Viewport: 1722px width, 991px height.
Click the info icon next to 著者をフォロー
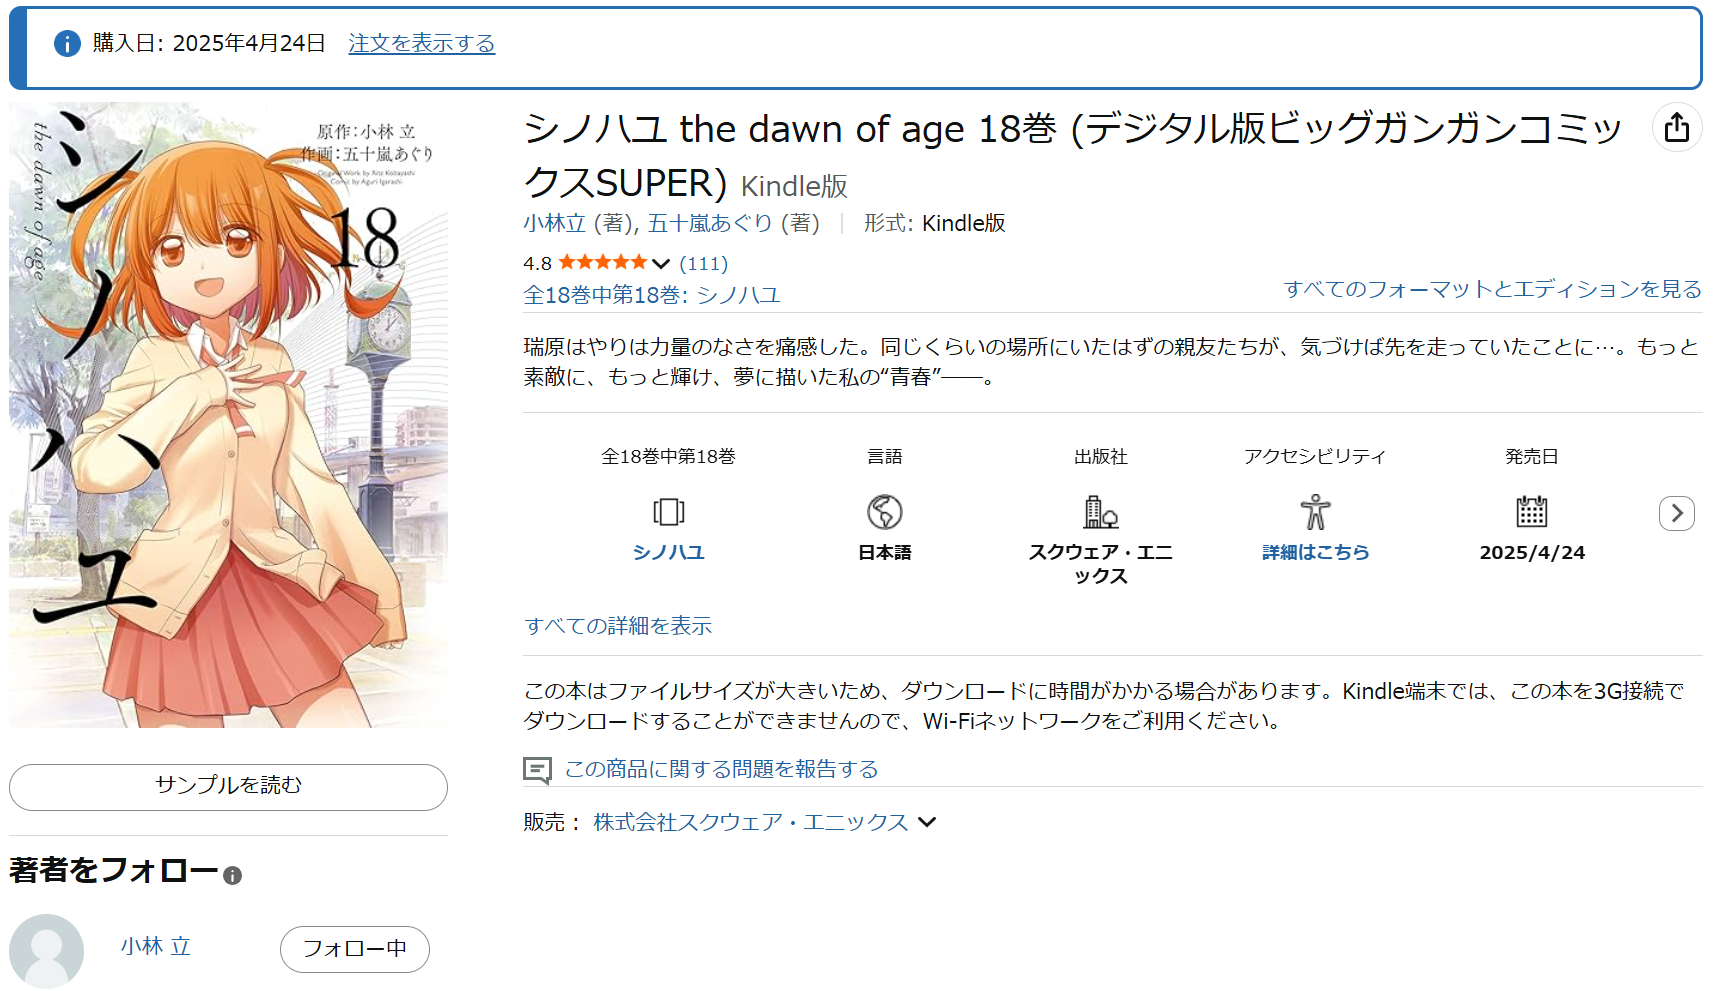coord(233,876)
